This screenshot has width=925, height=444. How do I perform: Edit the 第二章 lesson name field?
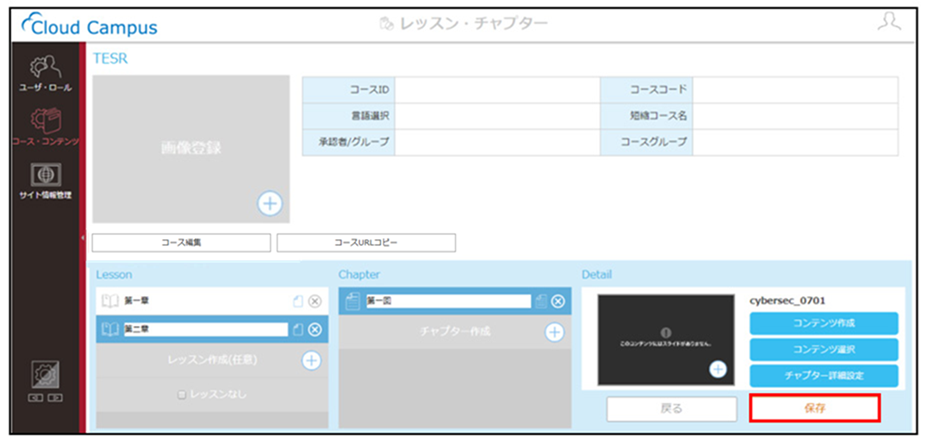pyautogui.click(x=205, y=329)
